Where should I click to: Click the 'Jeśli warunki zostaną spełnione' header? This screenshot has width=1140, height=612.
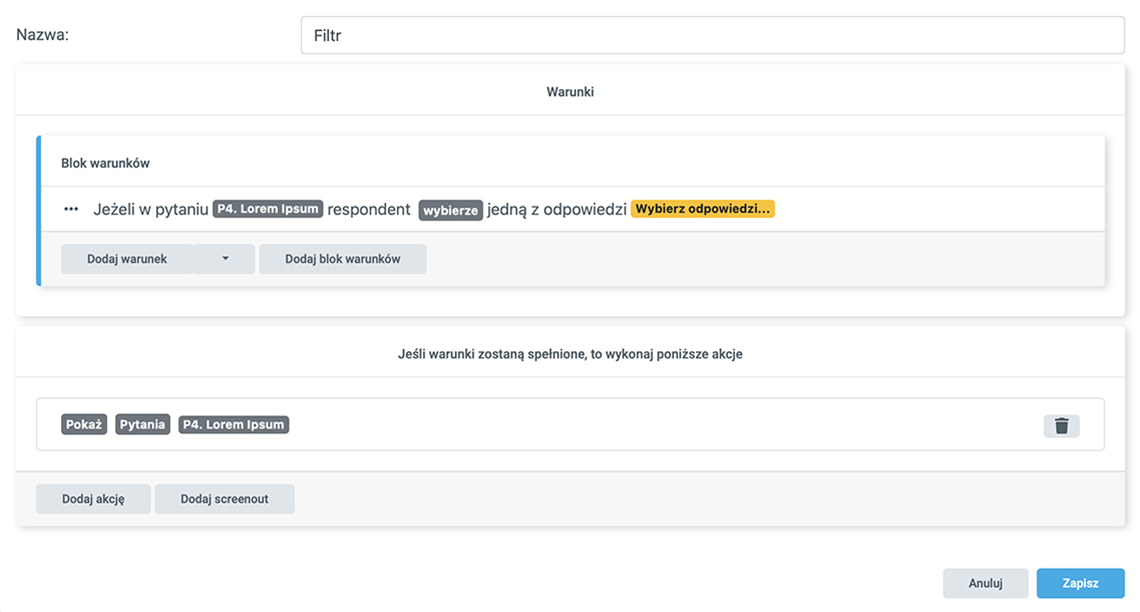click(570, 354)
